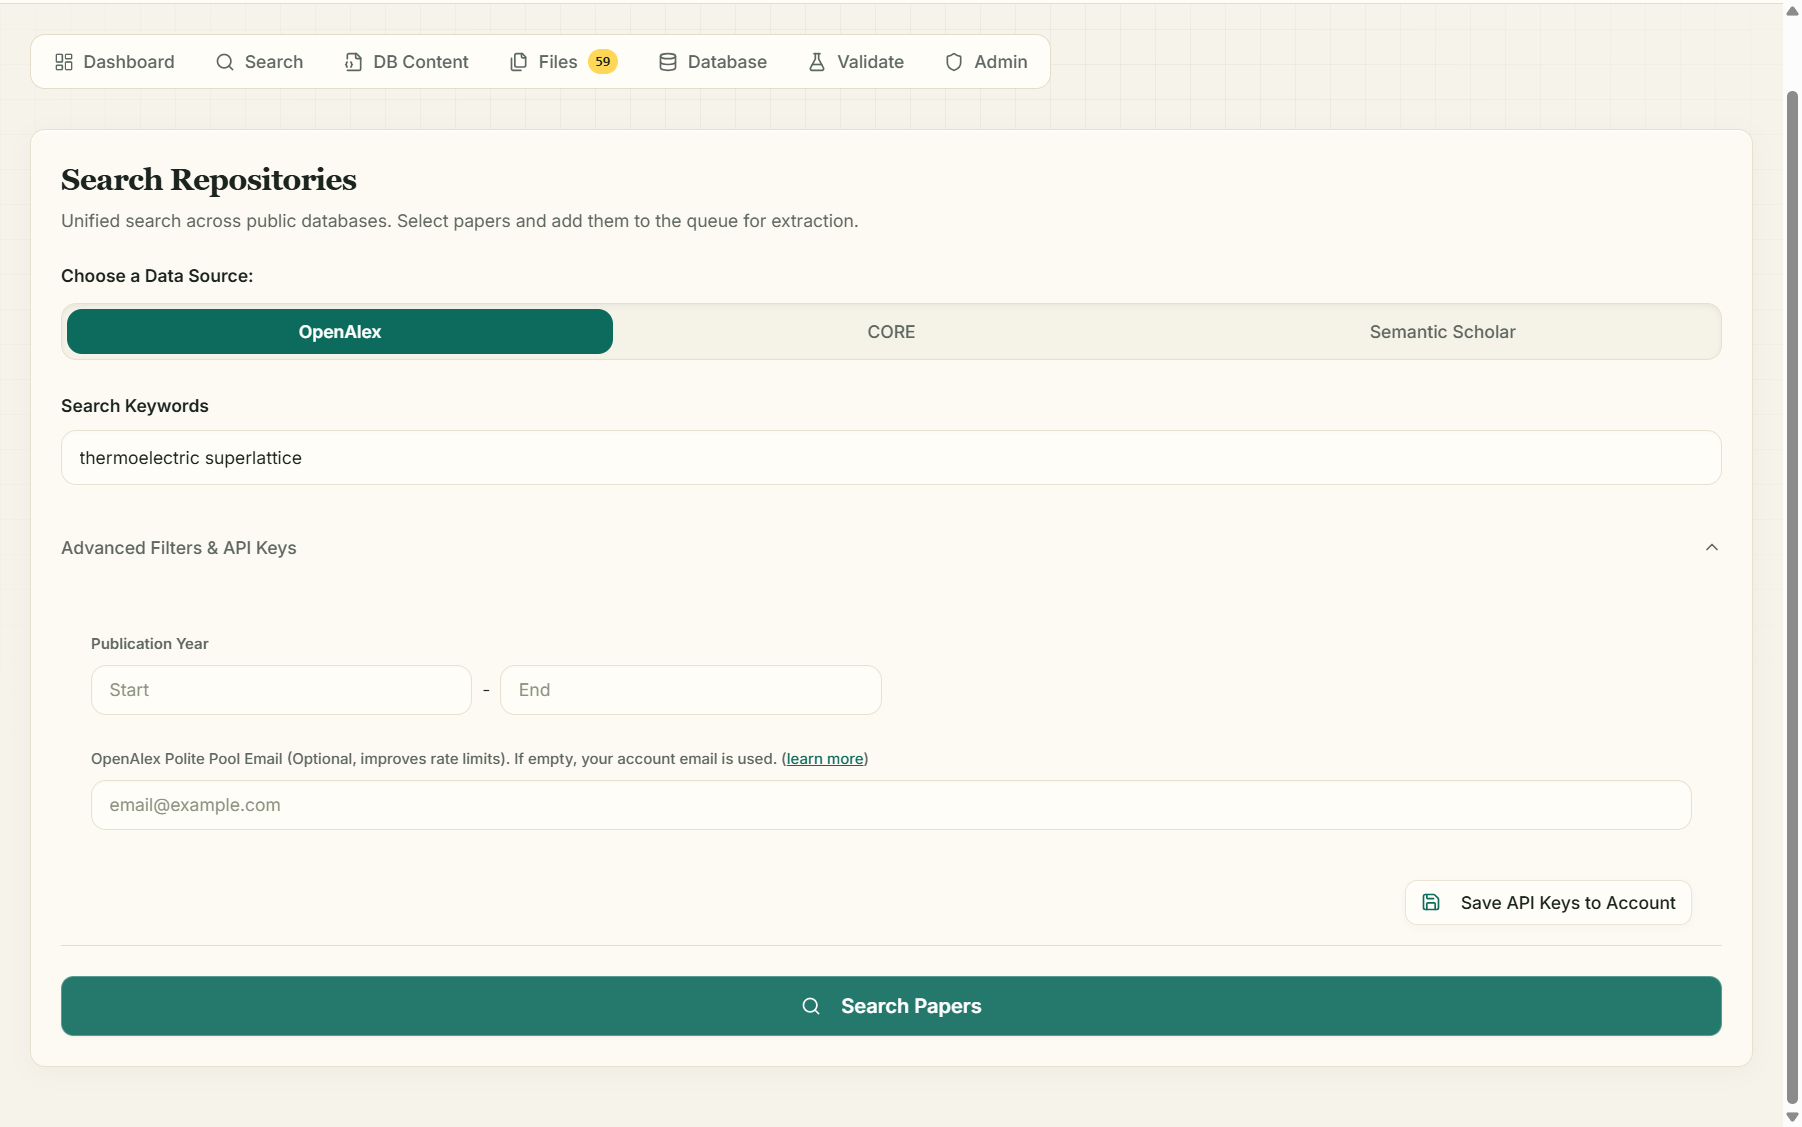Click the Search magnifier icon in nav
The image size is (1802, 1127).
point(225,62)
